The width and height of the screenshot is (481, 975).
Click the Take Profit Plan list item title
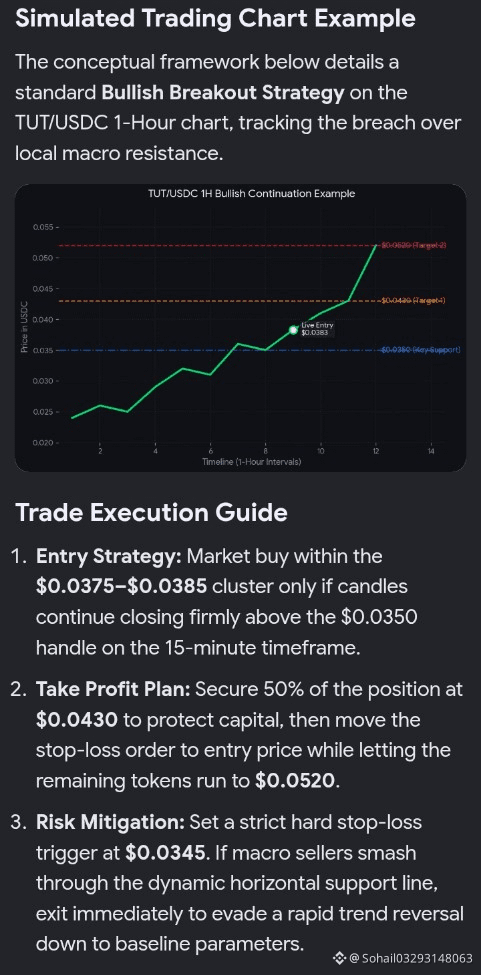pyautogui.click(x=116, y=690)
